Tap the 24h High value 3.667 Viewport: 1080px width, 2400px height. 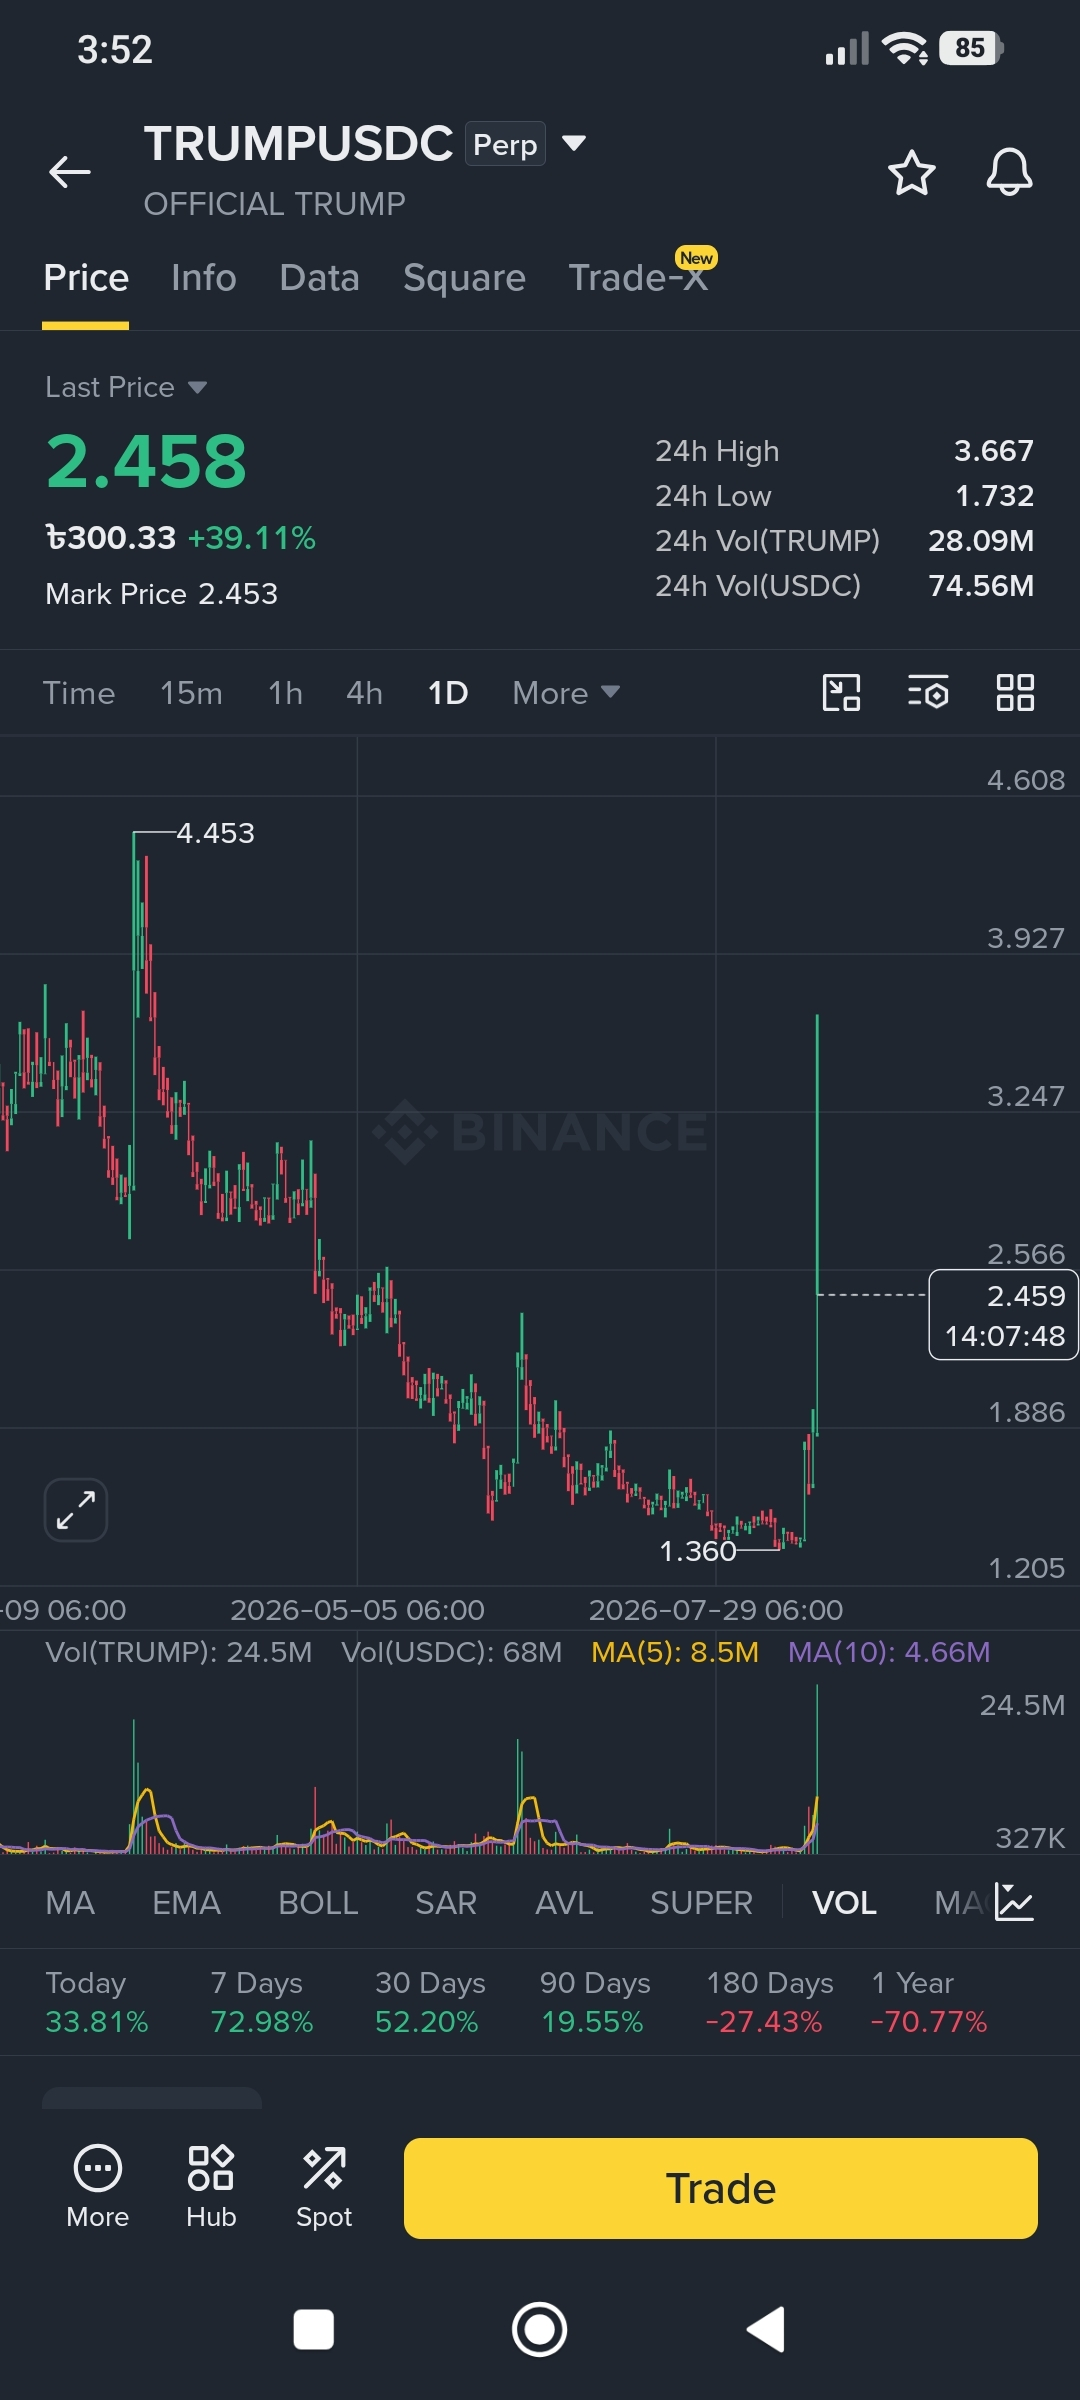coord(993,451)
